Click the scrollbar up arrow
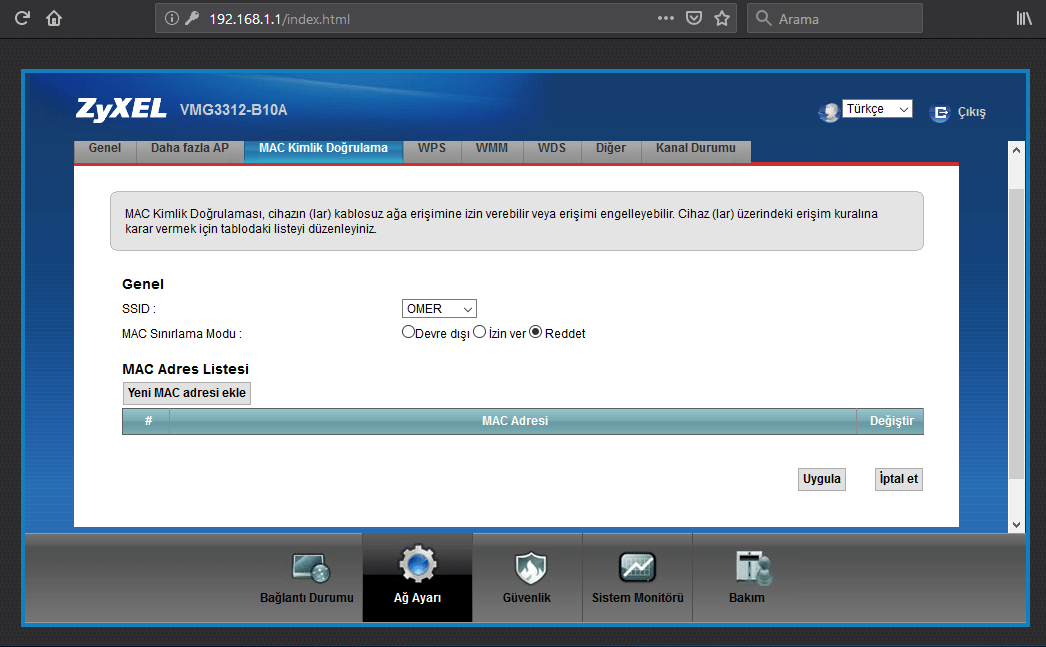 tap(1016, 150)
